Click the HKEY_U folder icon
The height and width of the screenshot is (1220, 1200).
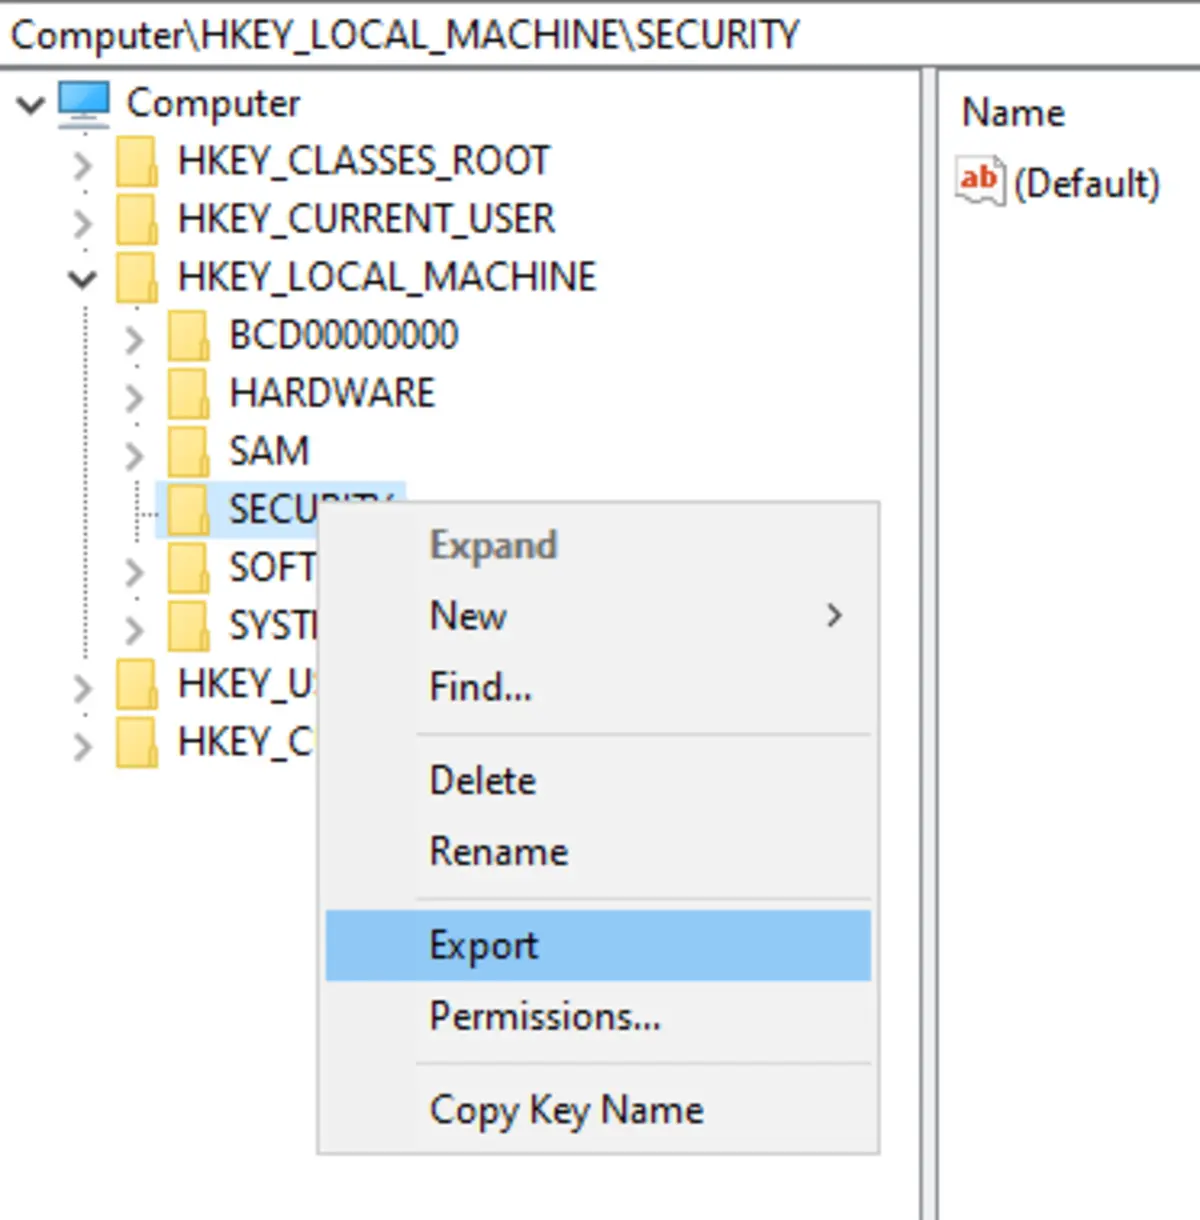point(136,685)
